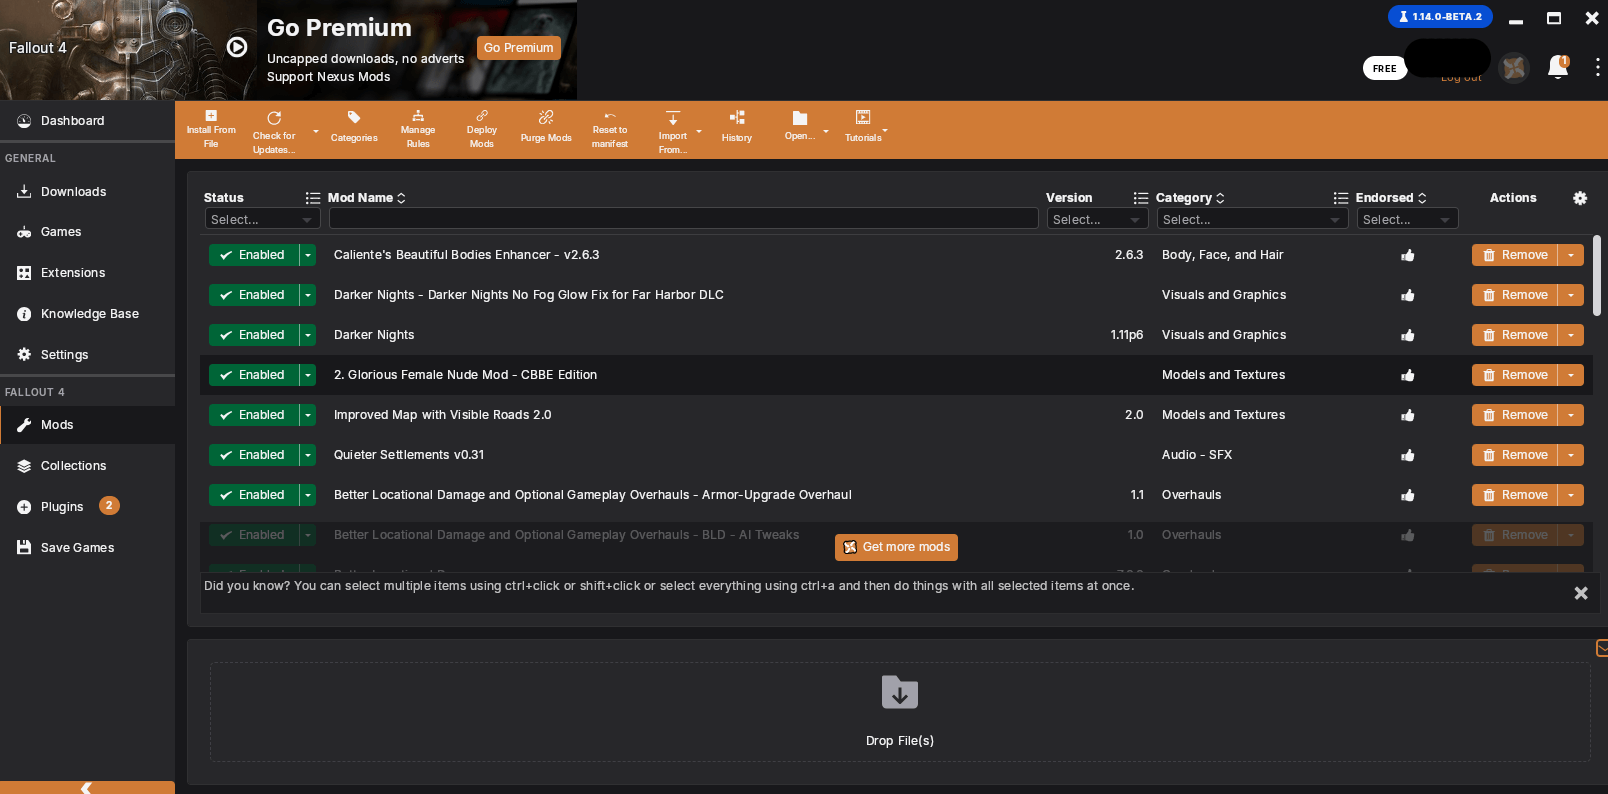
Task: Open the Version filter dropdown
Action: tap(1097, 219)
